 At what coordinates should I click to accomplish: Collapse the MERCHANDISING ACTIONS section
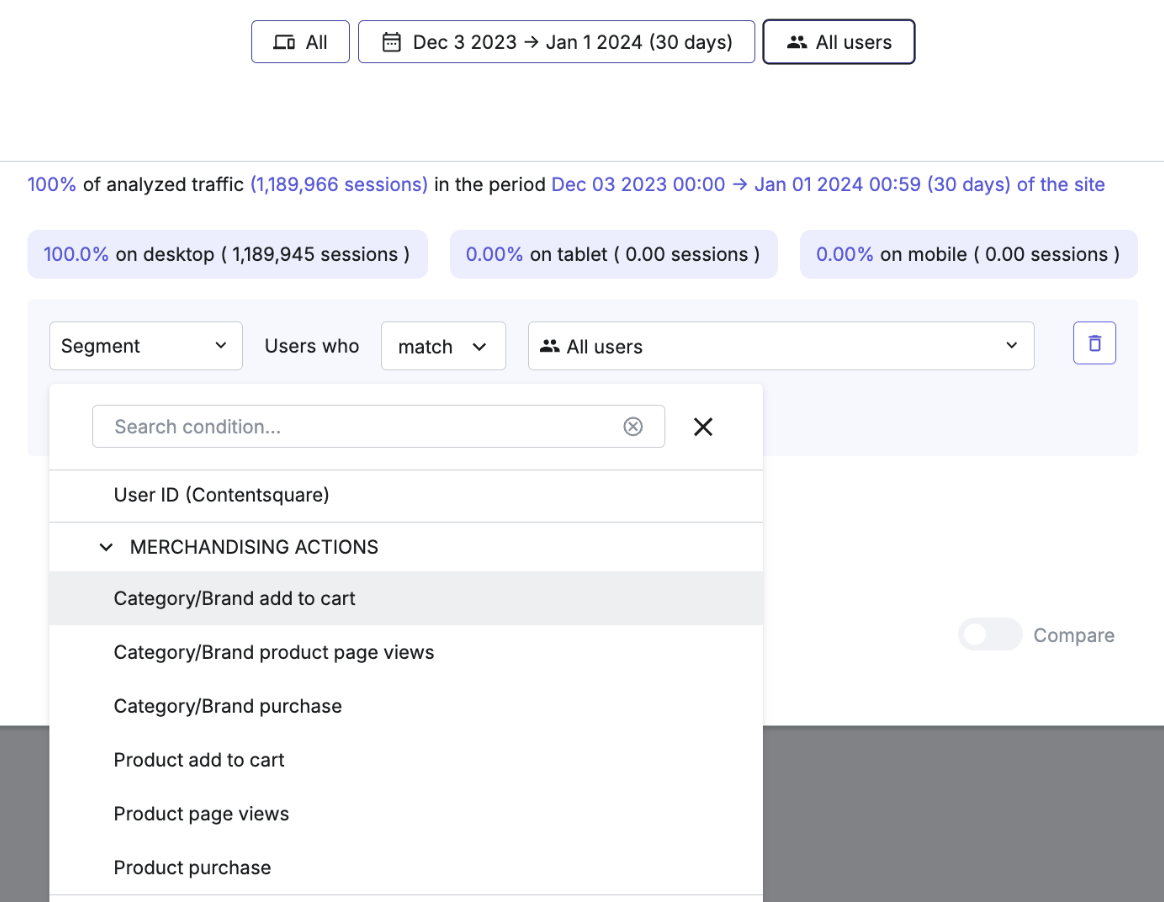pyautogui.click(x=106, y=547)
